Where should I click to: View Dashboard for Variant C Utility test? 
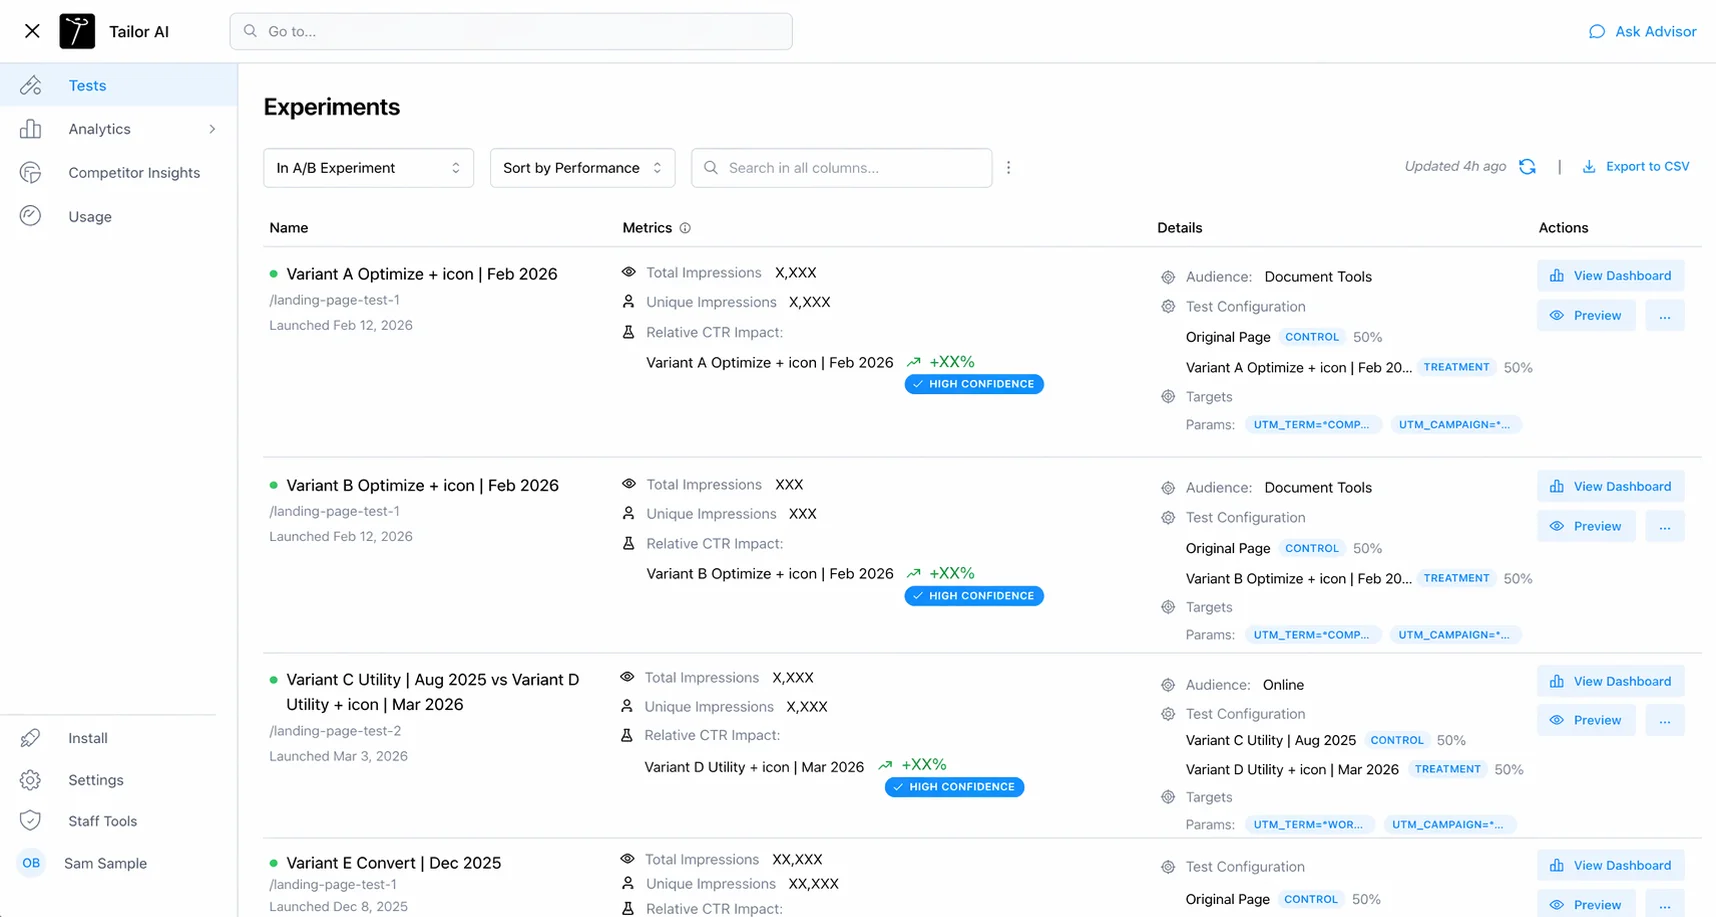(x=1610, y=682)
